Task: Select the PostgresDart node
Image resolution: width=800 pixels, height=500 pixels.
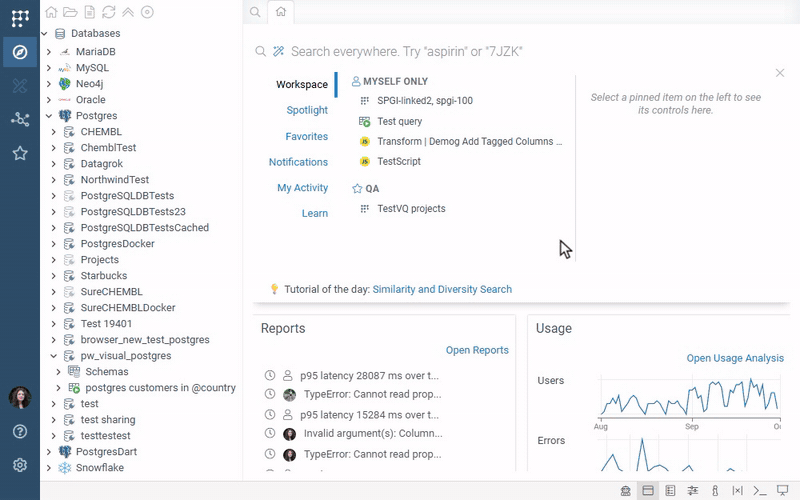Action: click(106, 452)
